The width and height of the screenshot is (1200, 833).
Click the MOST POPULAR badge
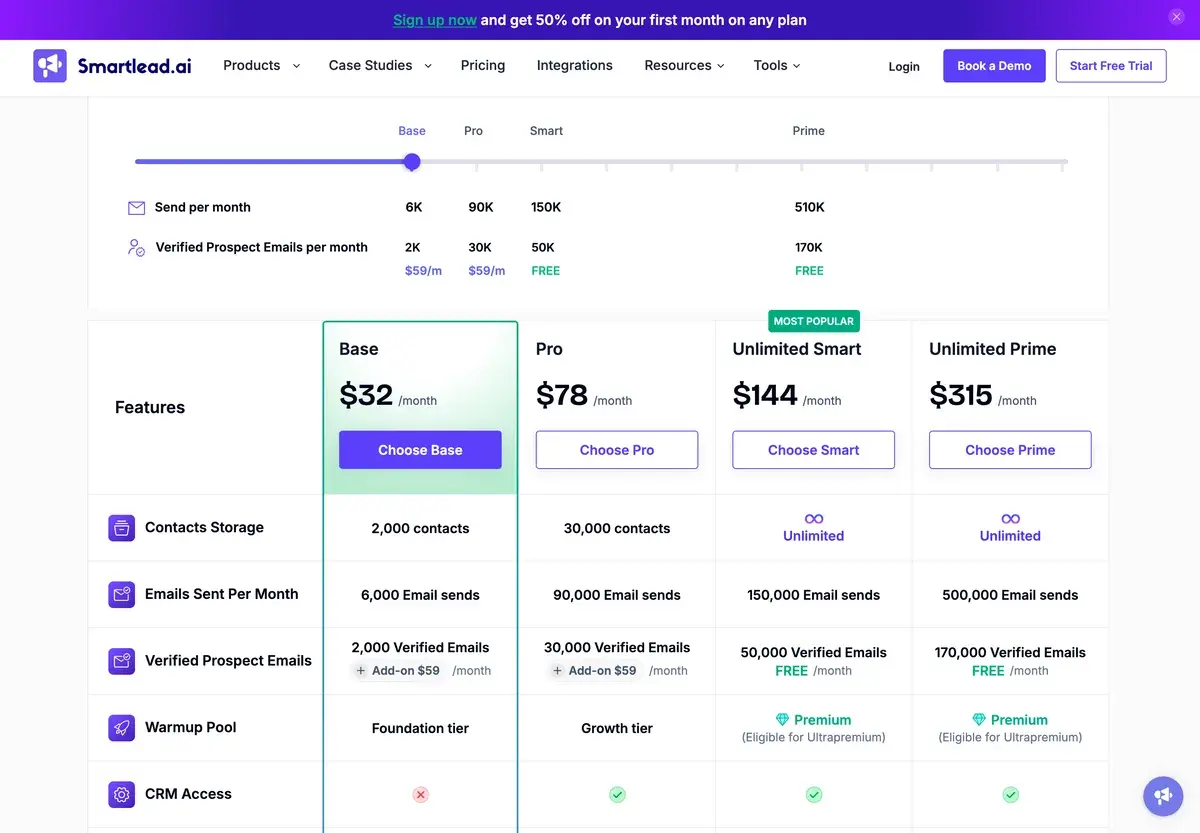click(814, 321)
